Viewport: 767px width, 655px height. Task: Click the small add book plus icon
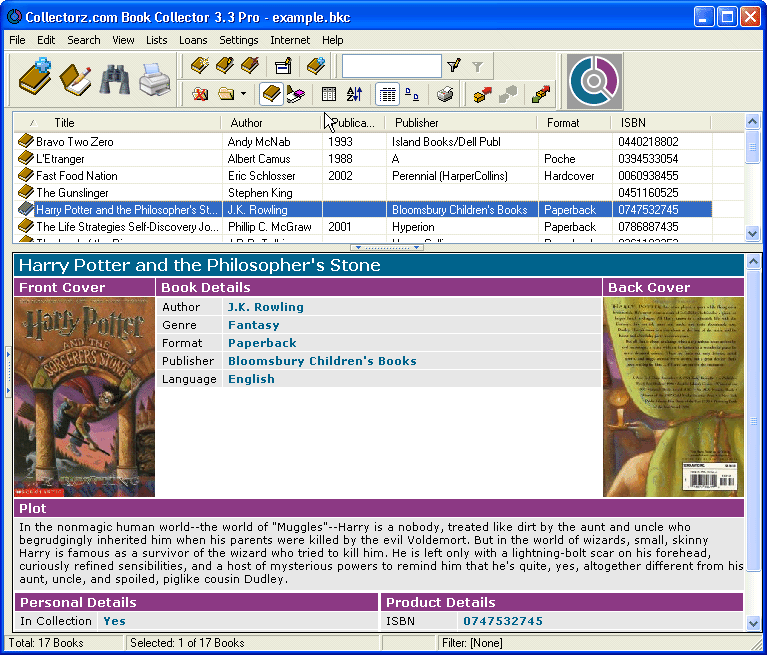tap(316, 66)
